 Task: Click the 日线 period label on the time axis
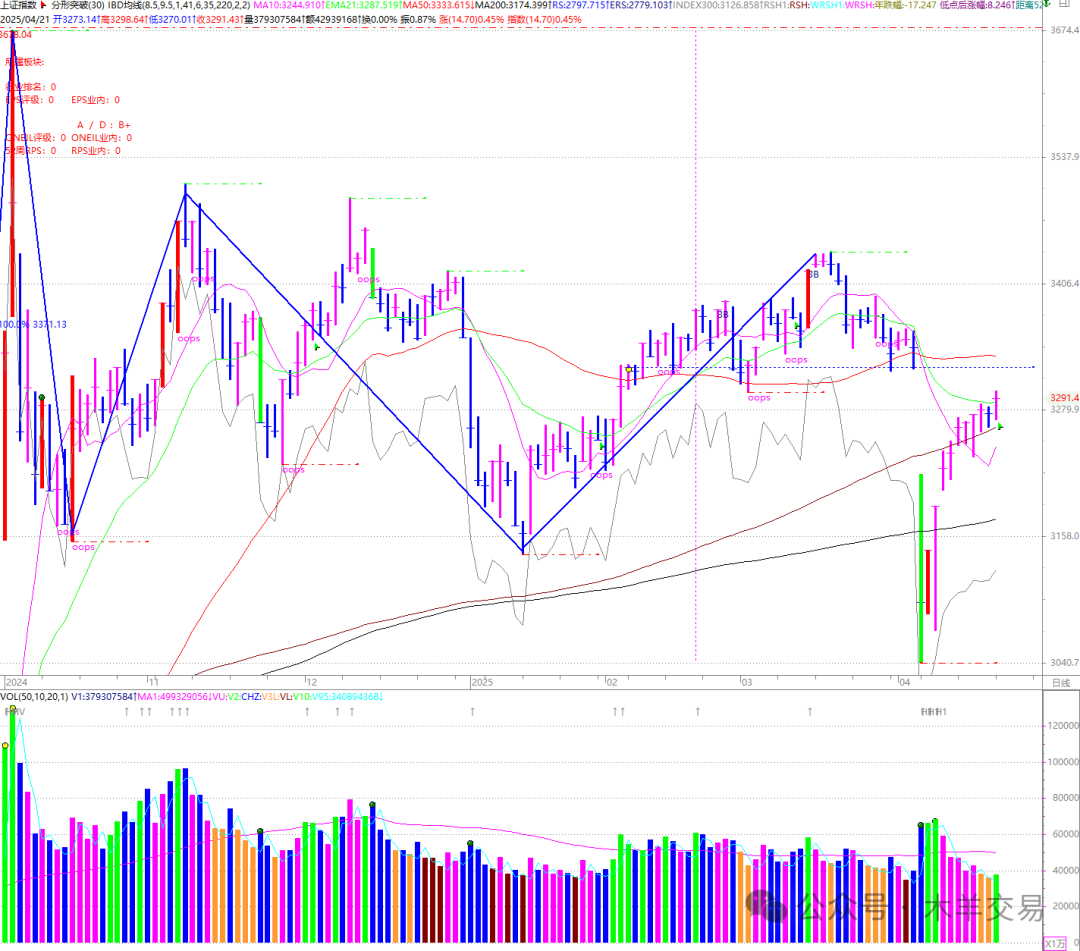tap(1061, 682)
